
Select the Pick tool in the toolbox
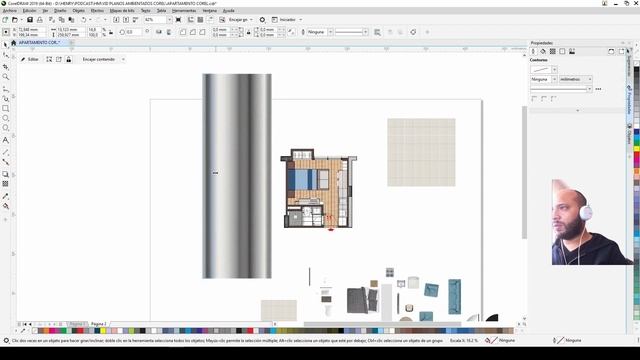tap(5, 45)
